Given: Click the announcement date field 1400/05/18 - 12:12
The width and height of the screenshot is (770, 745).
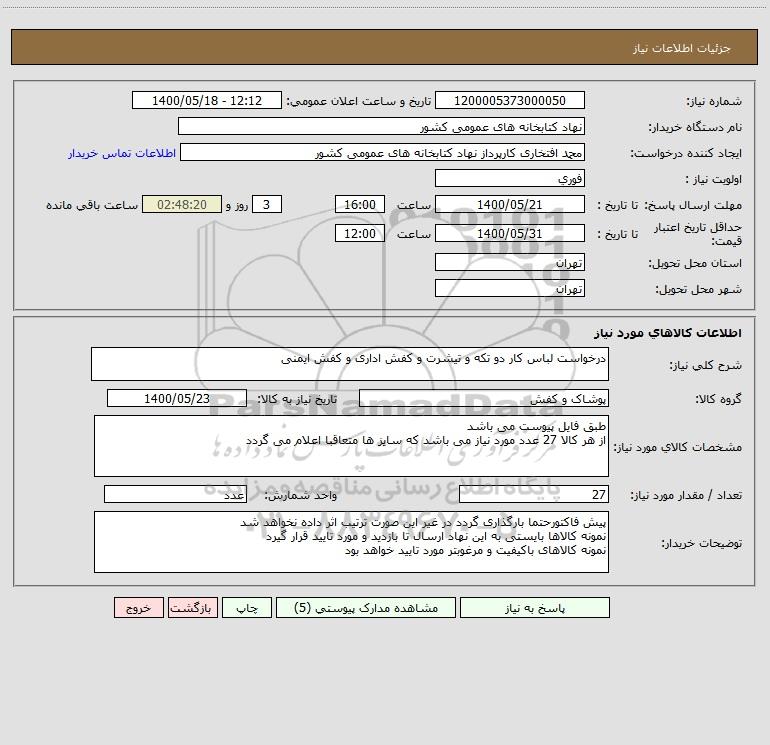Looking at the screenshot, I should 207,101.
